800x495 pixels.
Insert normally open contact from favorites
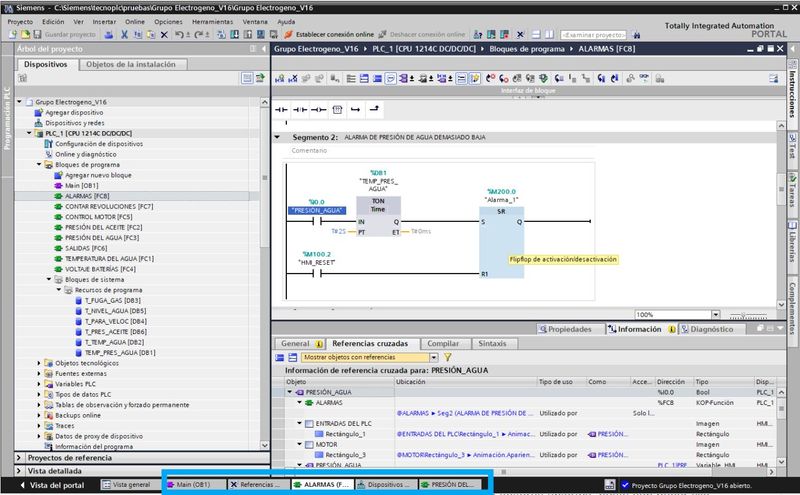pyautogui.click(x=281, y=110)
